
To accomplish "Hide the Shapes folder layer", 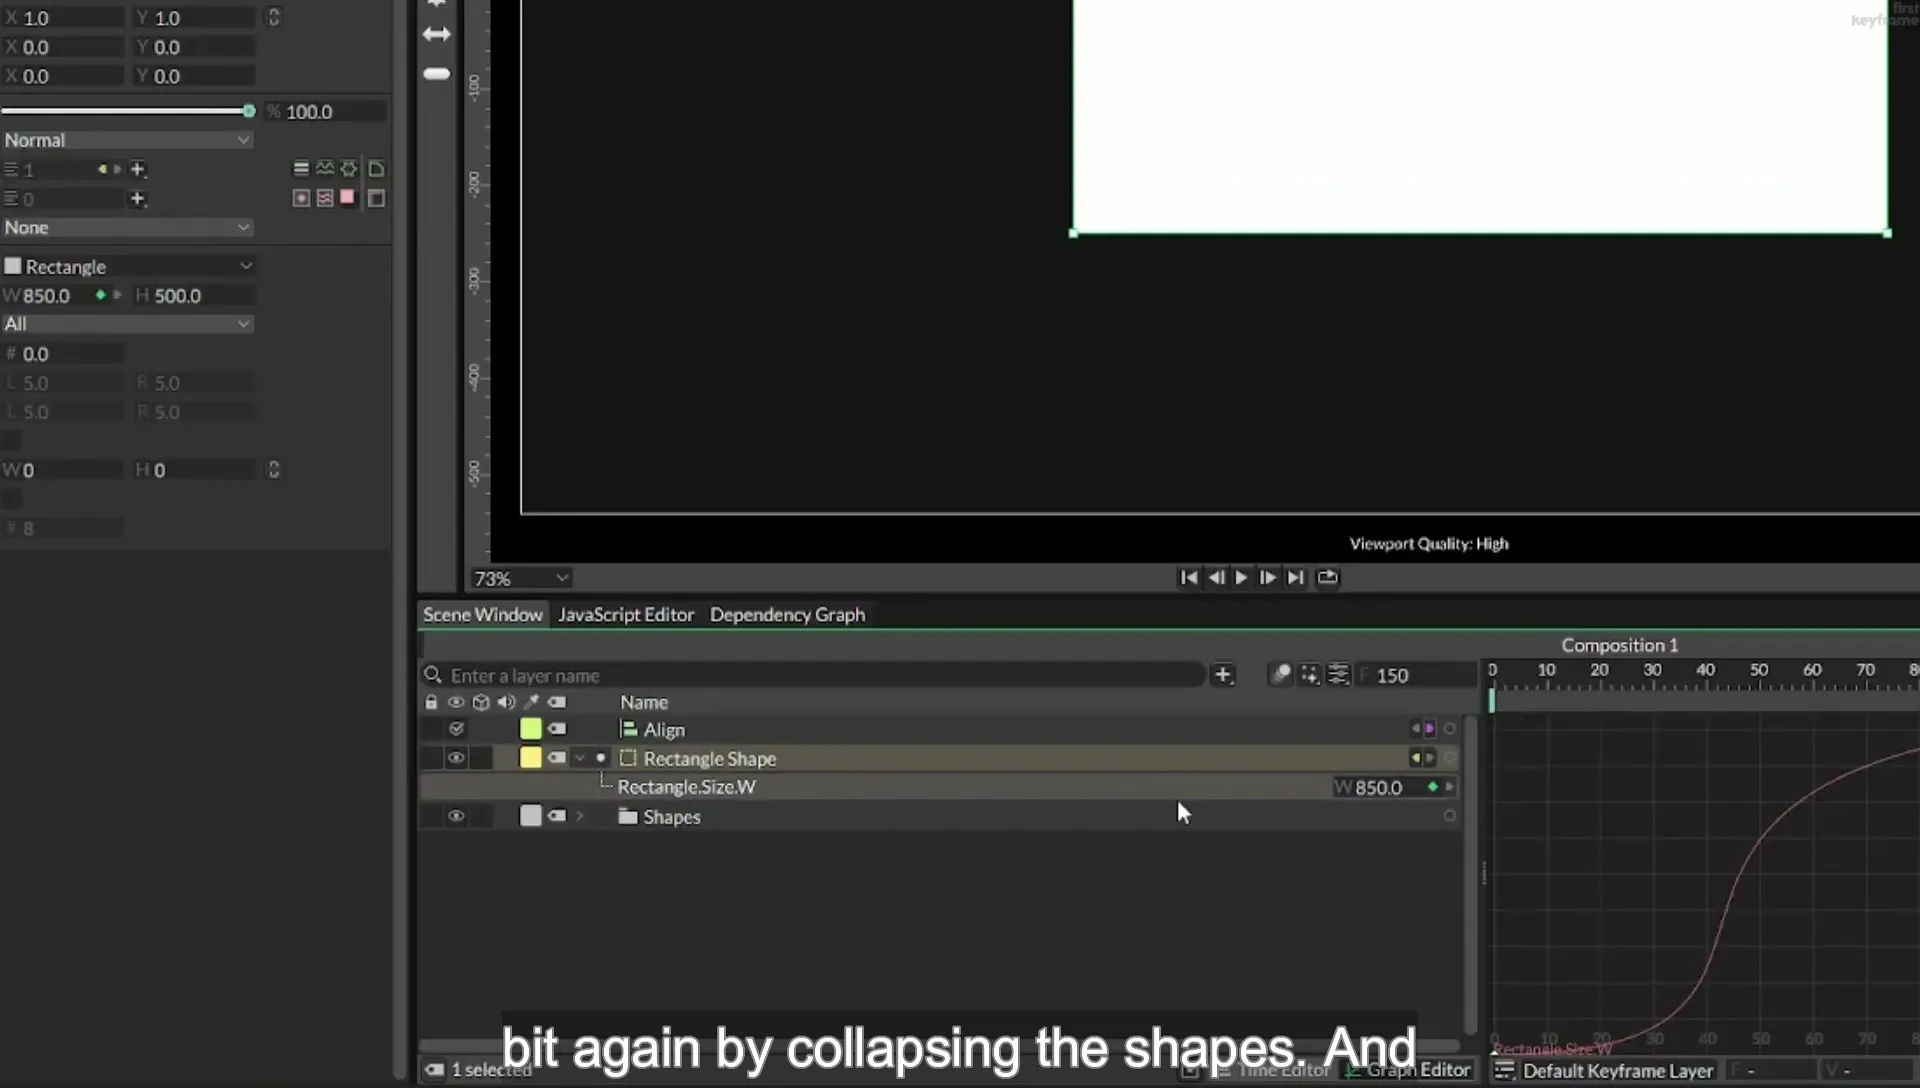I will point(456,816).
